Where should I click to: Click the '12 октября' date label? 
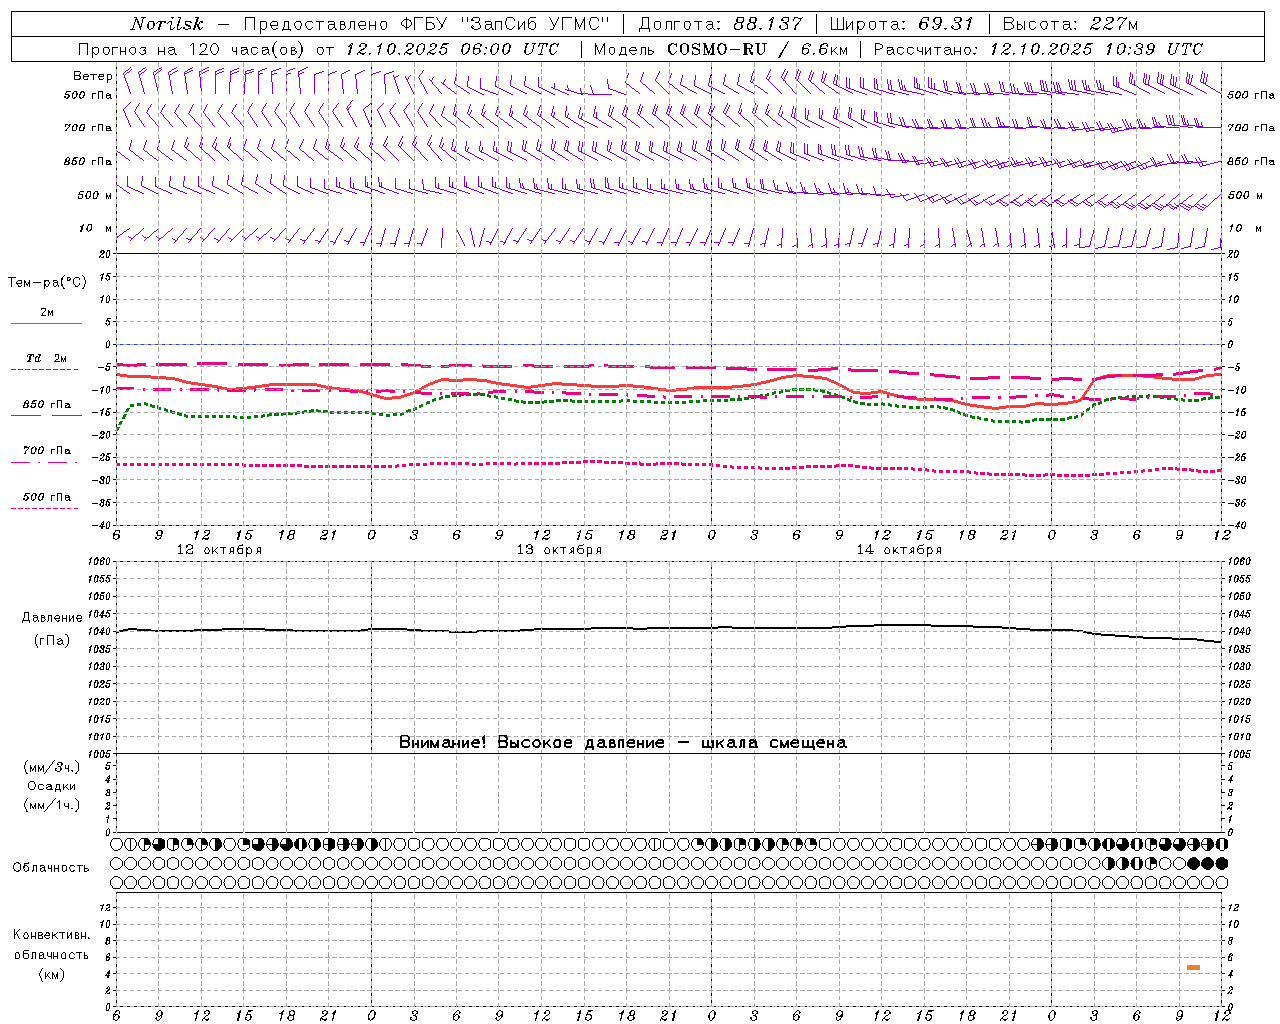[220, 550]
